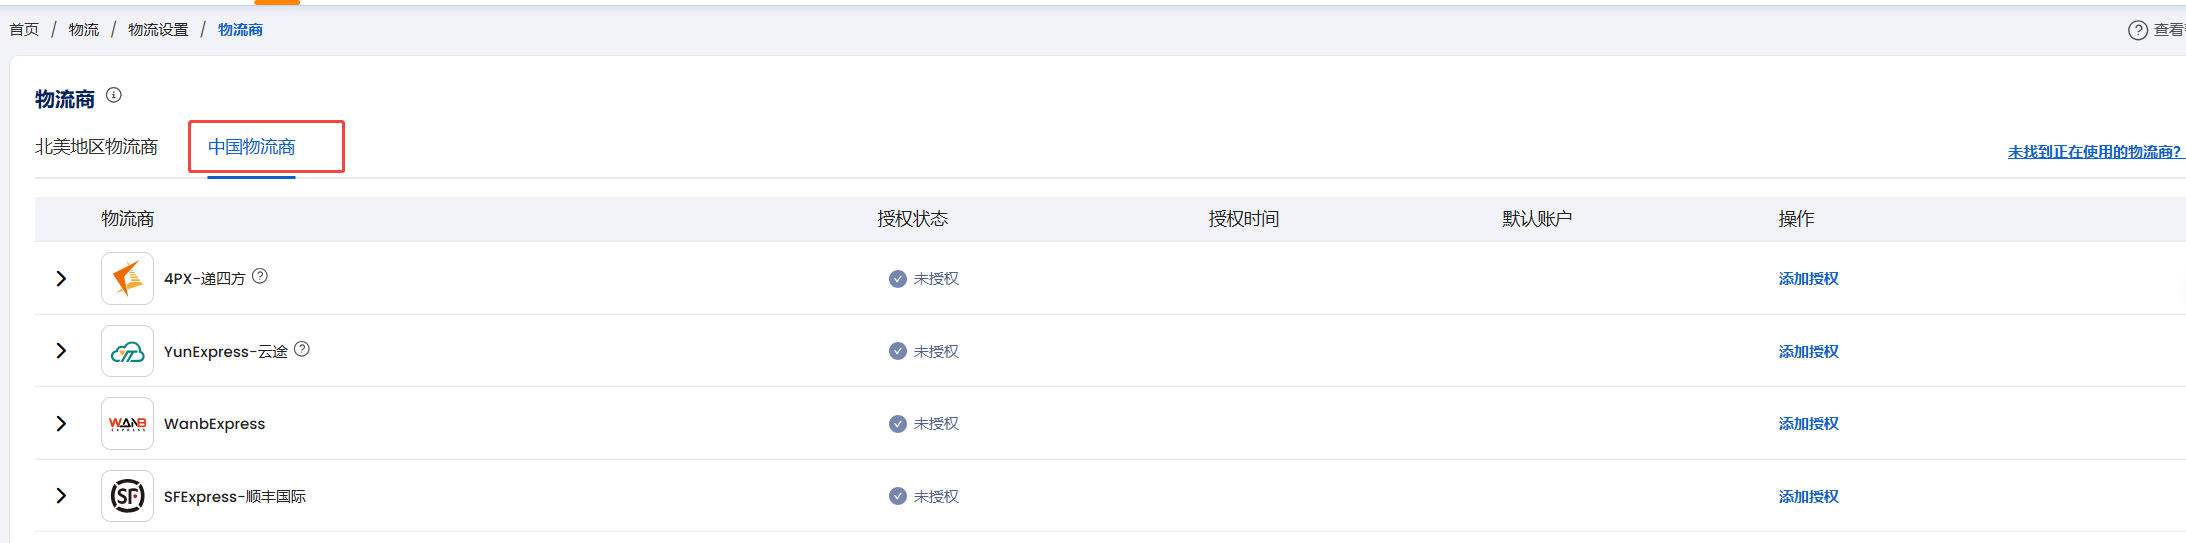Expand the WanbExpress row
The height and width of the screenshot is (543, 2186).
pyautogui.click(x=61, y=424)
